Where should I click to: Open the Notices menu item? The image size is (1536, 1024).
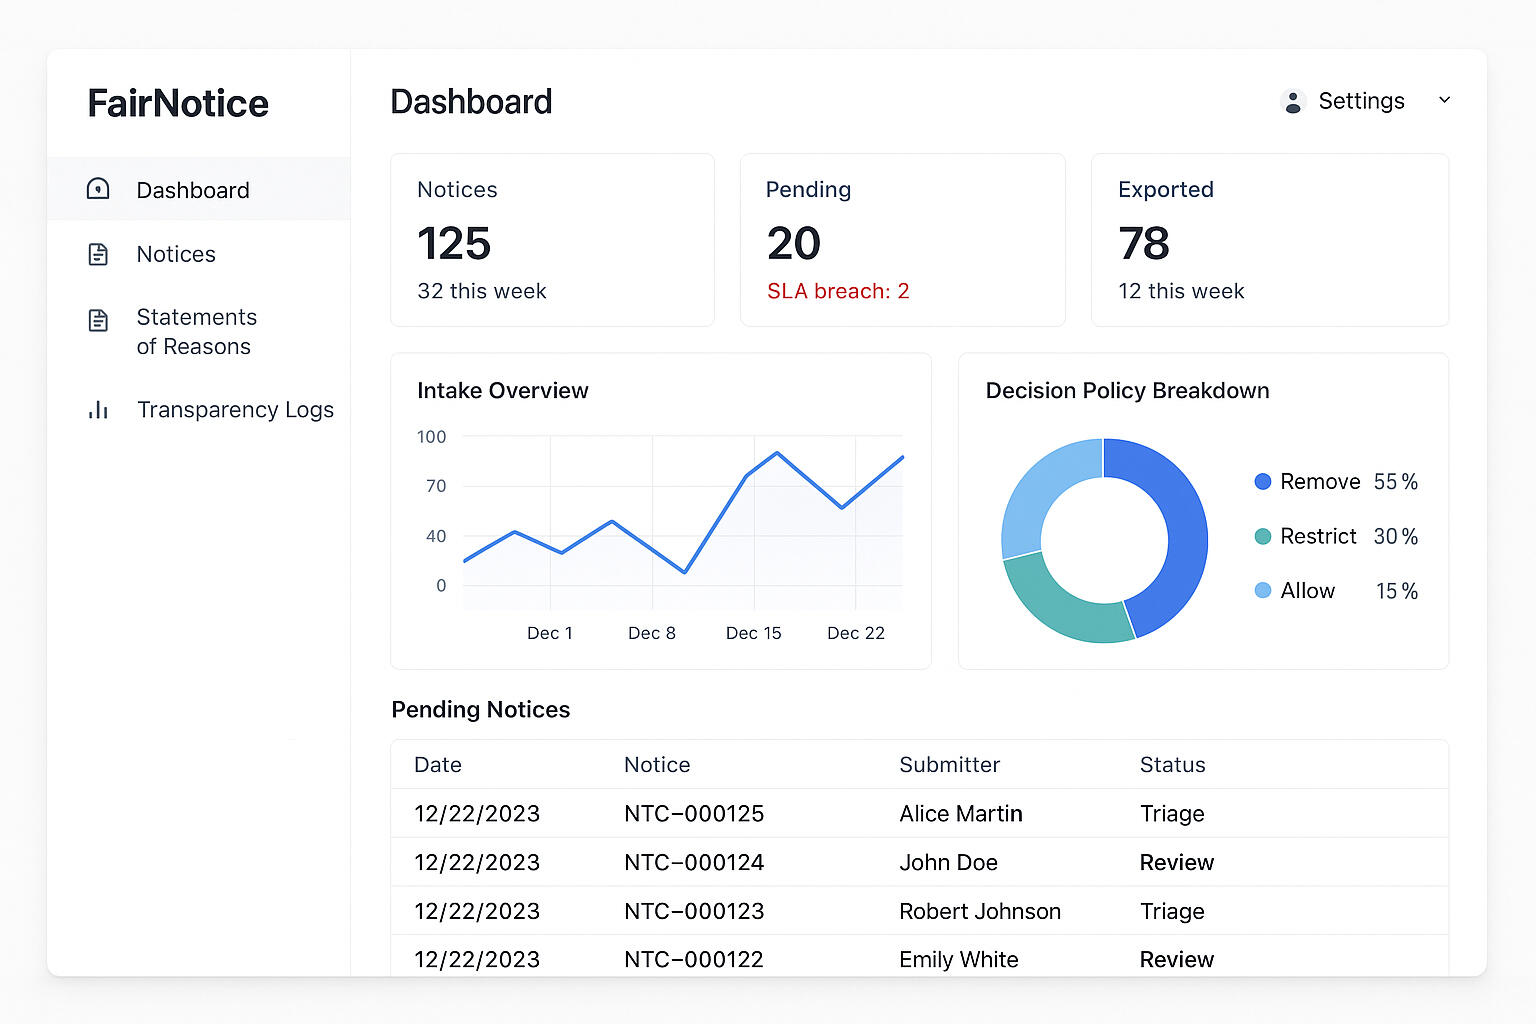tap(176, 254)
